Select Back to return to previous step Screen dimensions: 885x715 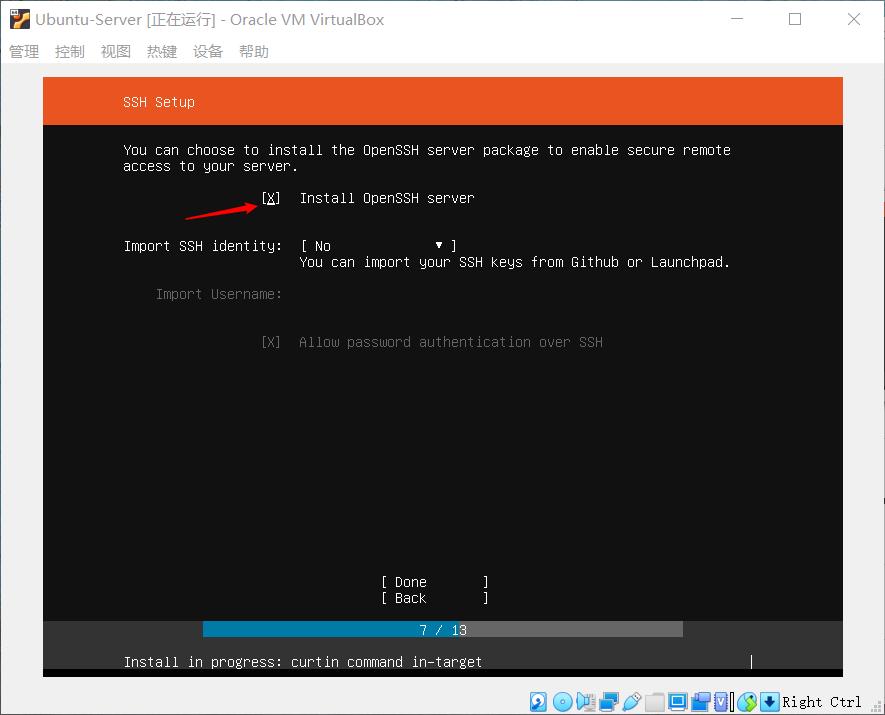[406, 597]
